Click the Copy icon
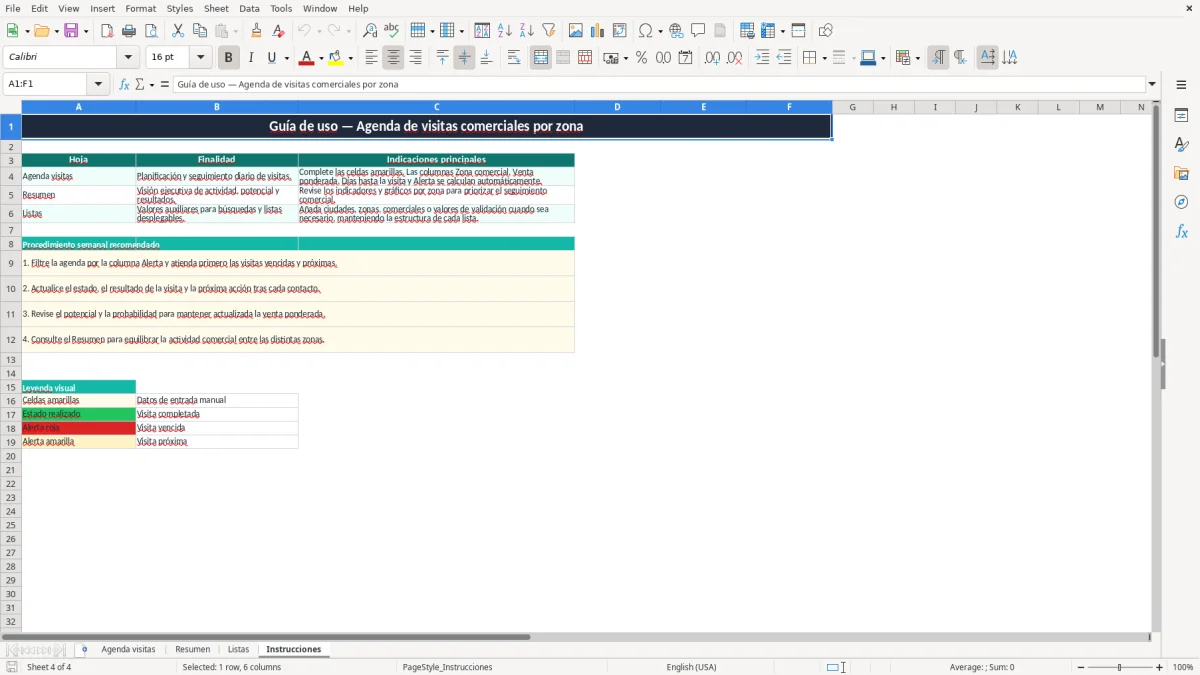 coord(200,31)
